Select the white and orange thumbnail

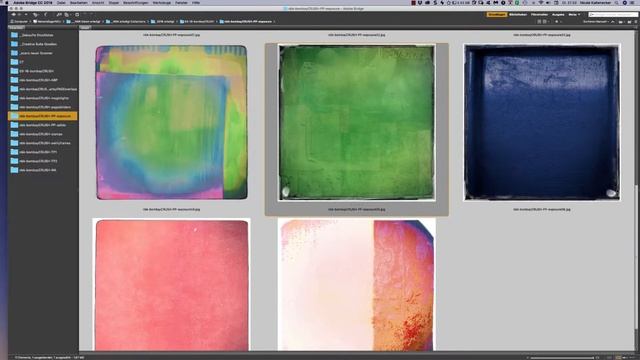[x=357, y=284]
